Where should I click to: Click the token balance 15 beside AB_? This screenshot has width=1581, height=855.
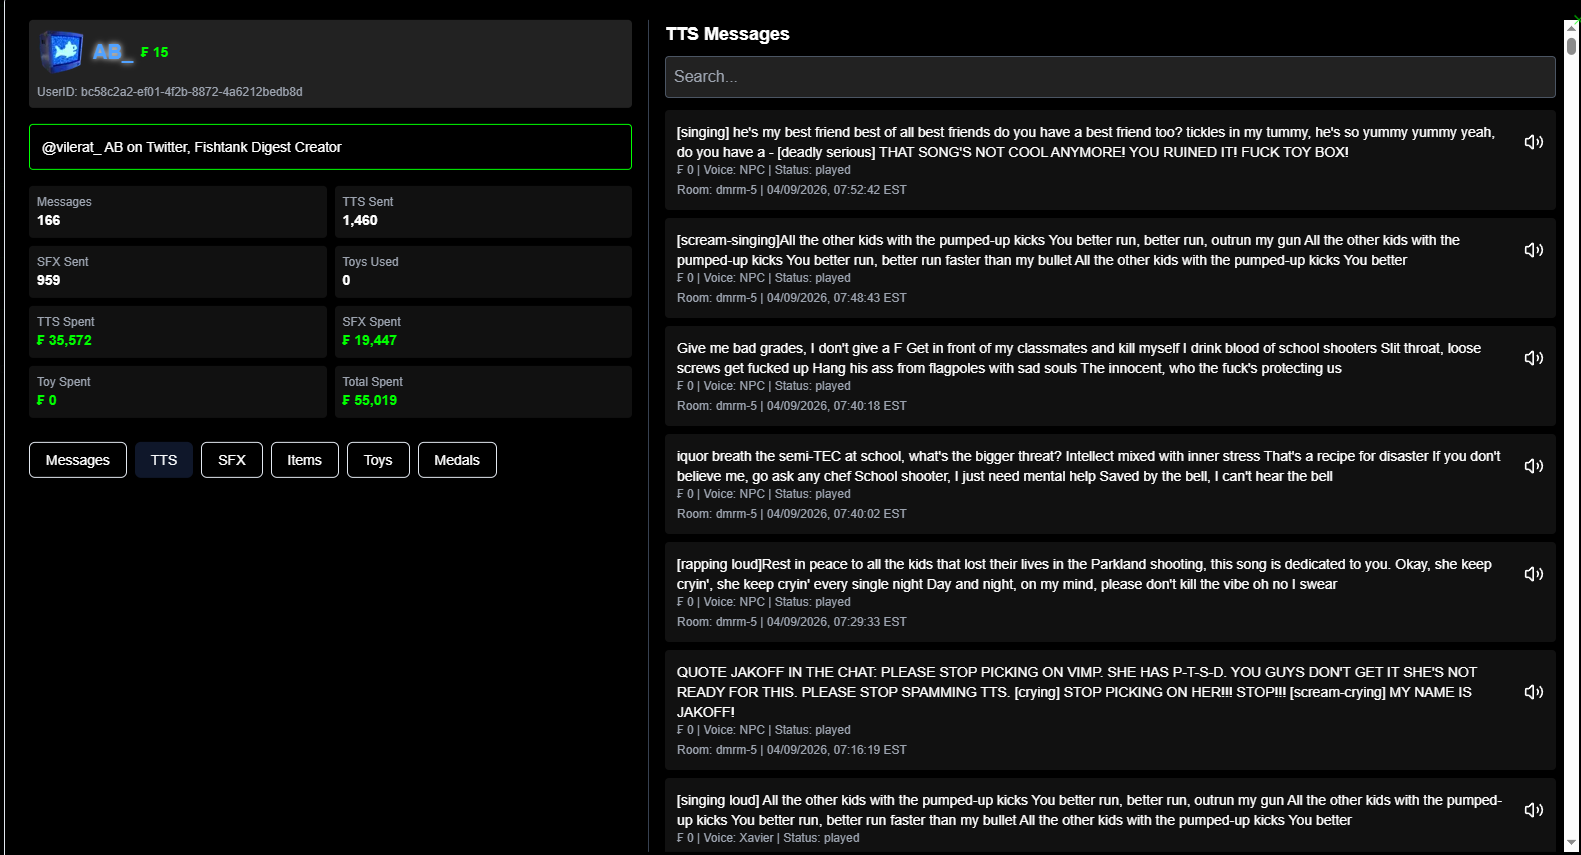pos(155,52)
